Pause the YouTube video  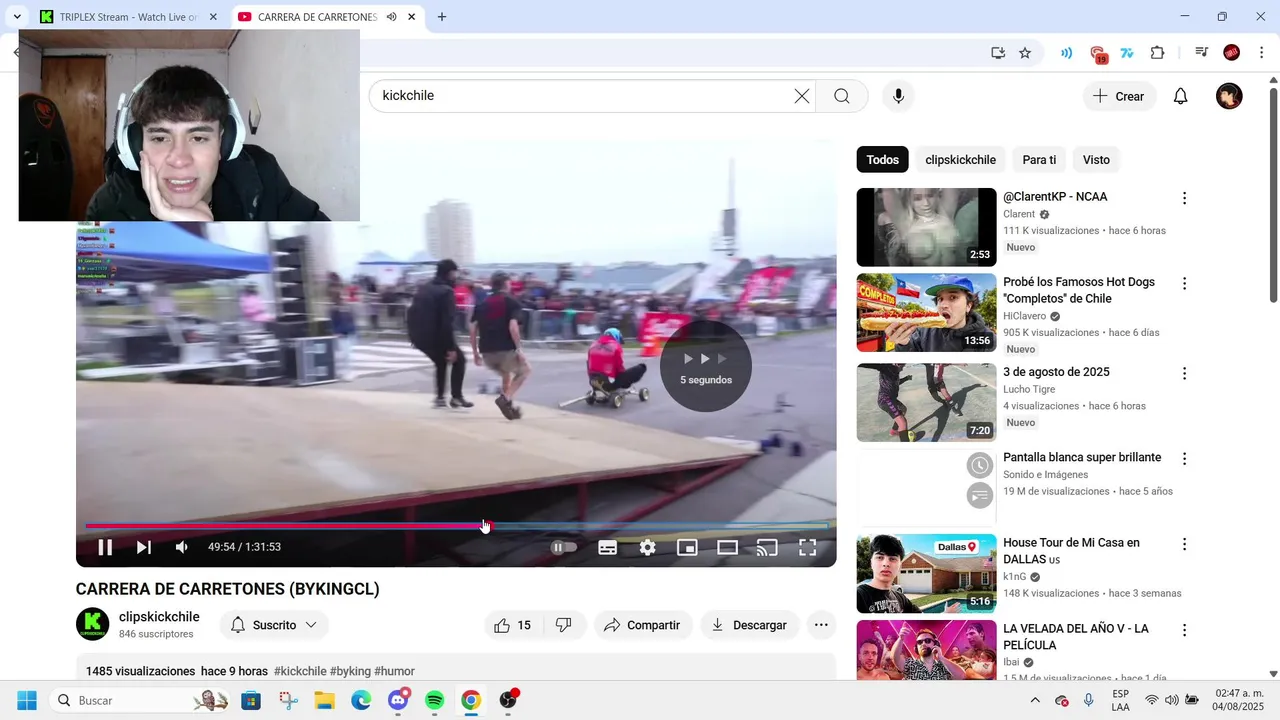[105, 547]
